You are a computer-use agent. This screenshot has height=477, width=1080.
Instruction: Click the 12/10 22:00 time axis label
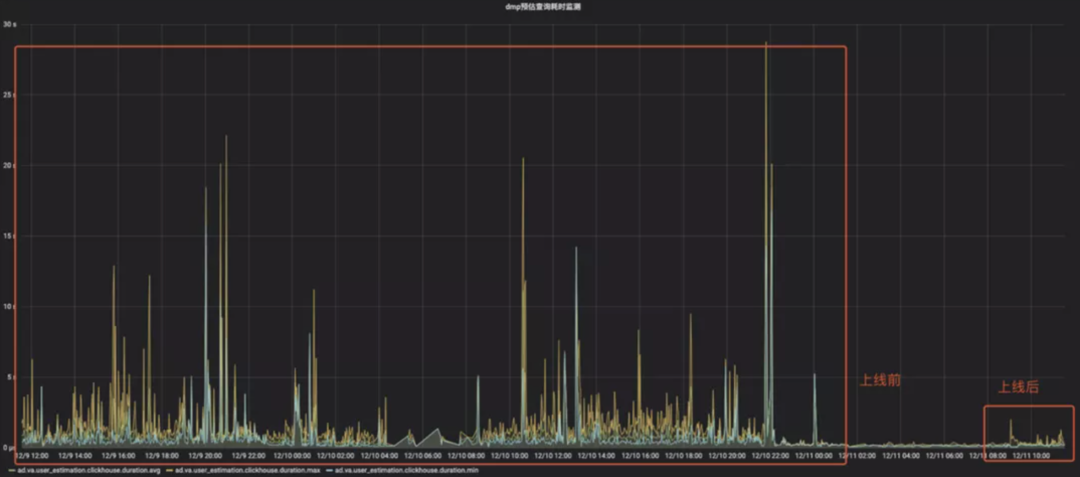(770, 456)
